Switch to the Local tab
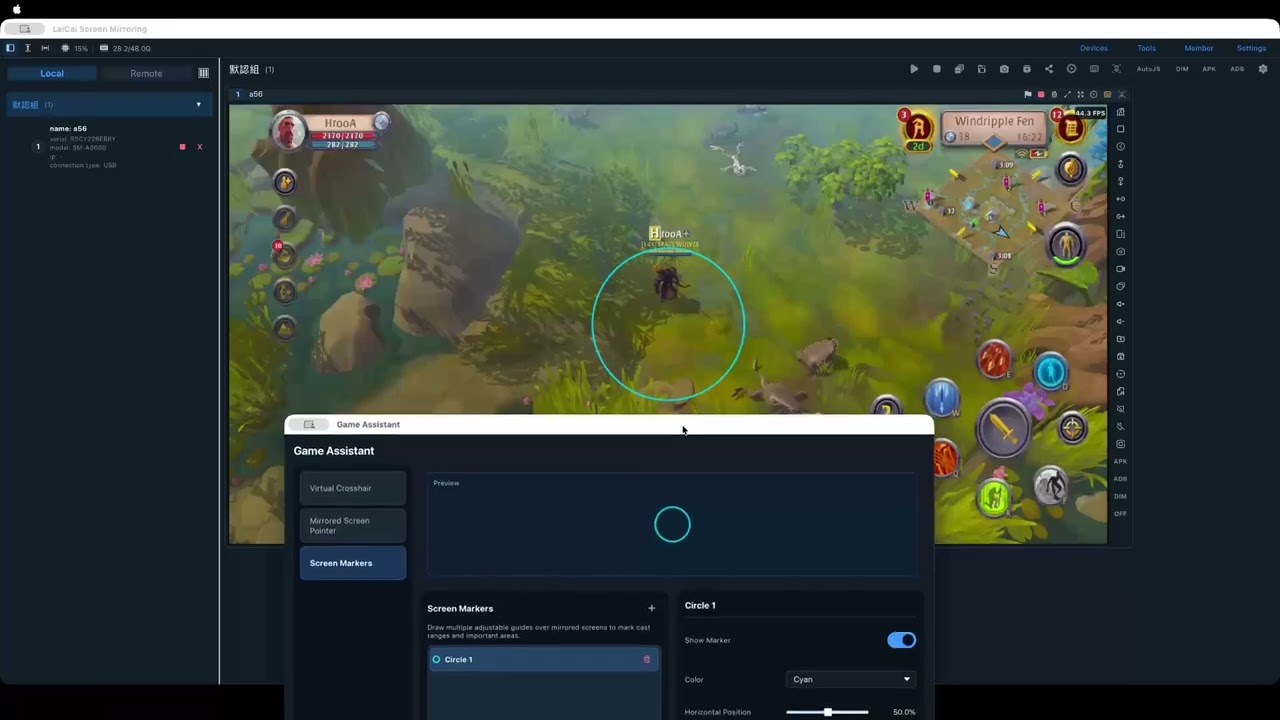 pos(52,73)
